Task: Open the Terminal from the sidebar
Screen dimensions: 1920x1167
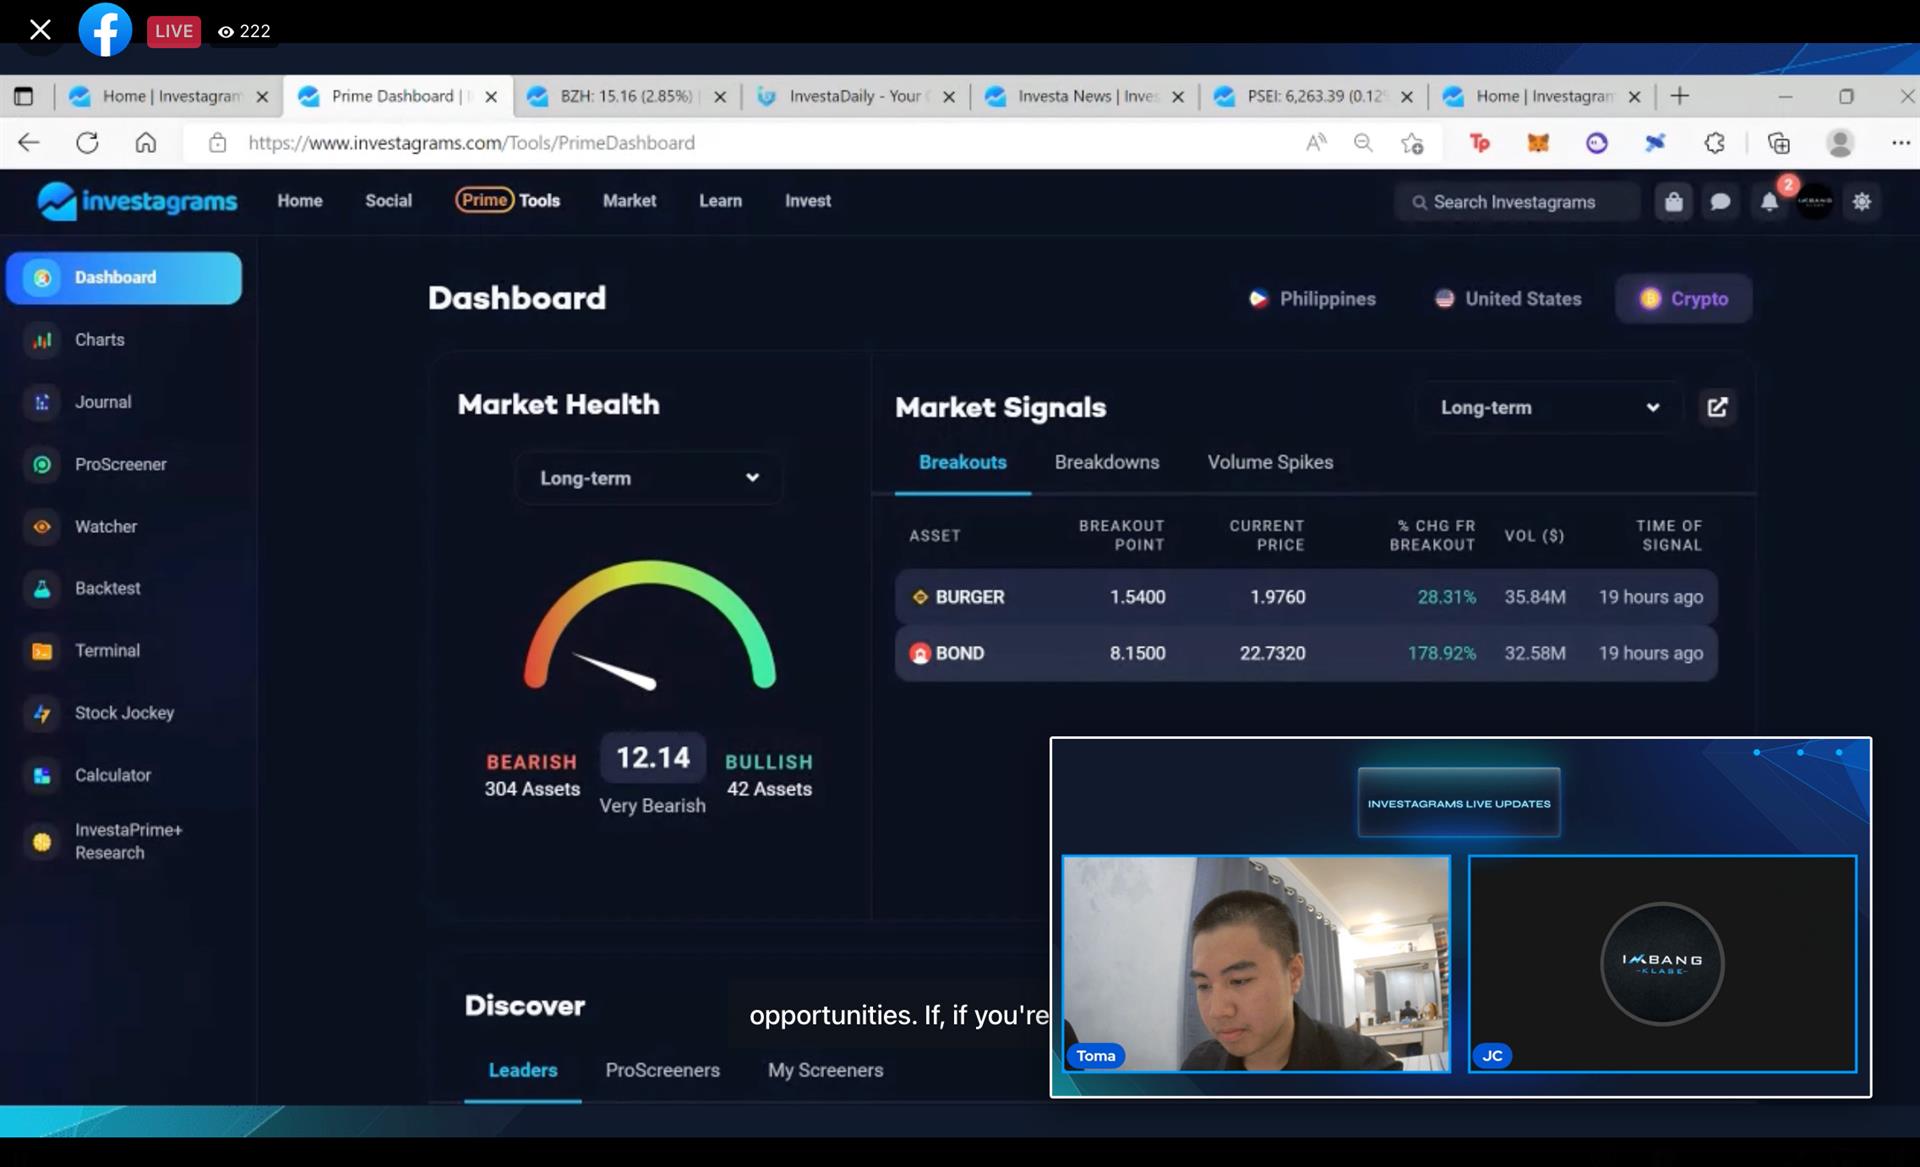Action: tap(107, 650)
